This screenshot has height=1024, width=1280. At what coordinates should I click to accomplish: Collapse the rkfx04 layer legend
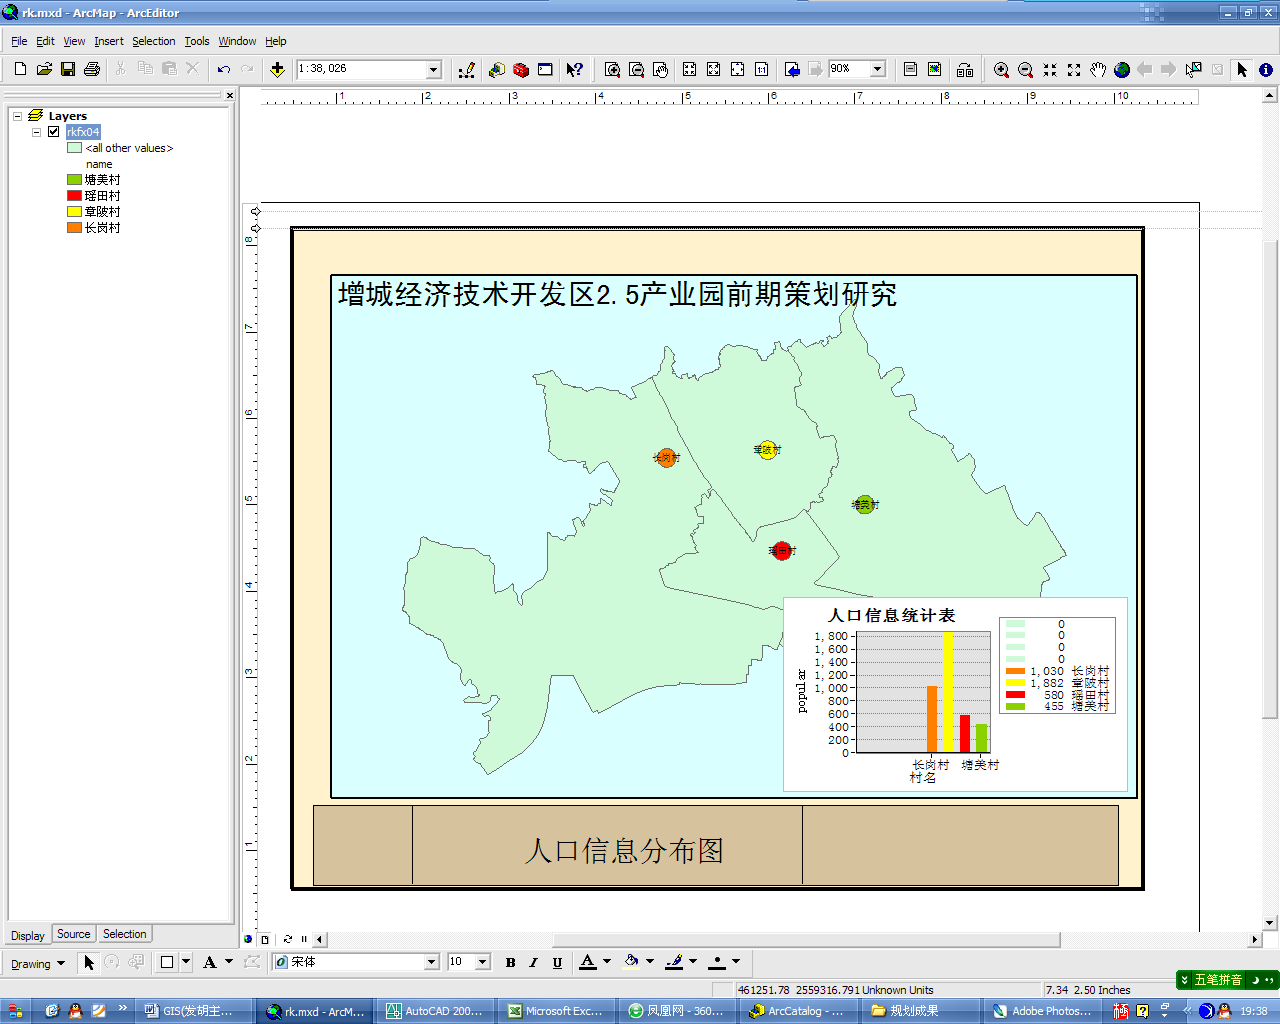pos(36,132)
